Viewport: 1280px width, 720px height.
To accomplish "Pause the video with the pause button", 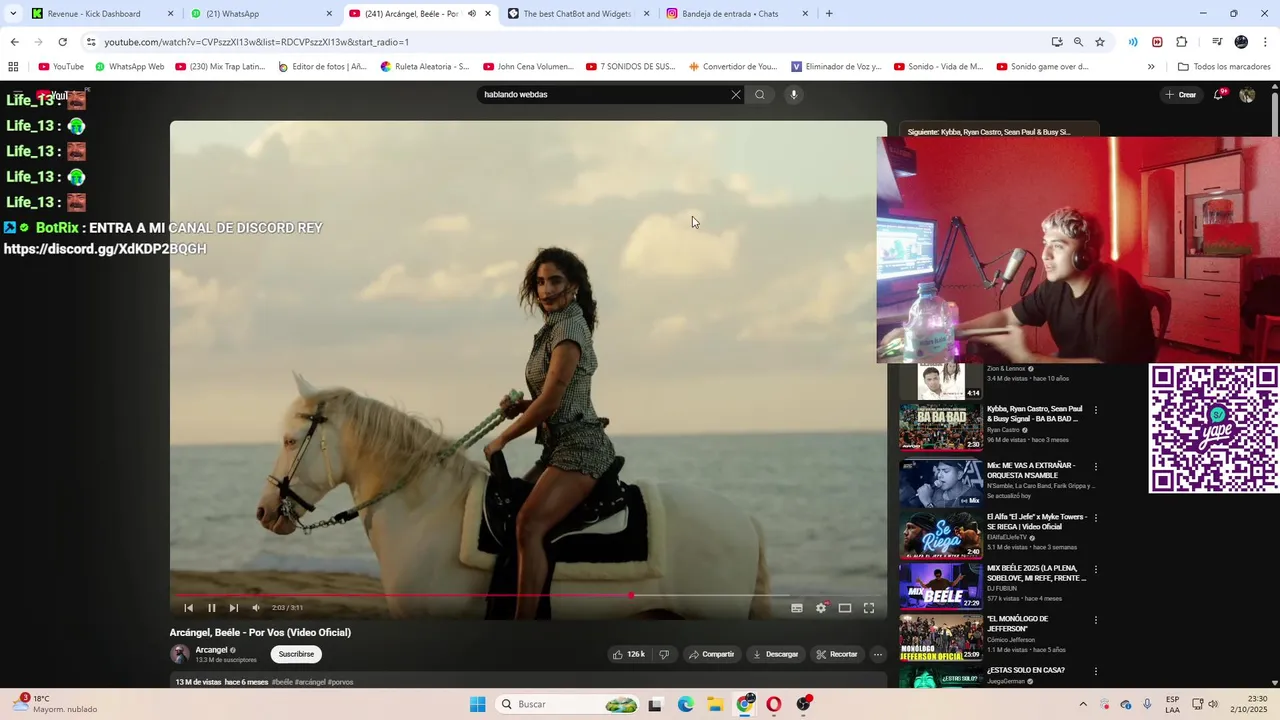I will coord(211,608).
